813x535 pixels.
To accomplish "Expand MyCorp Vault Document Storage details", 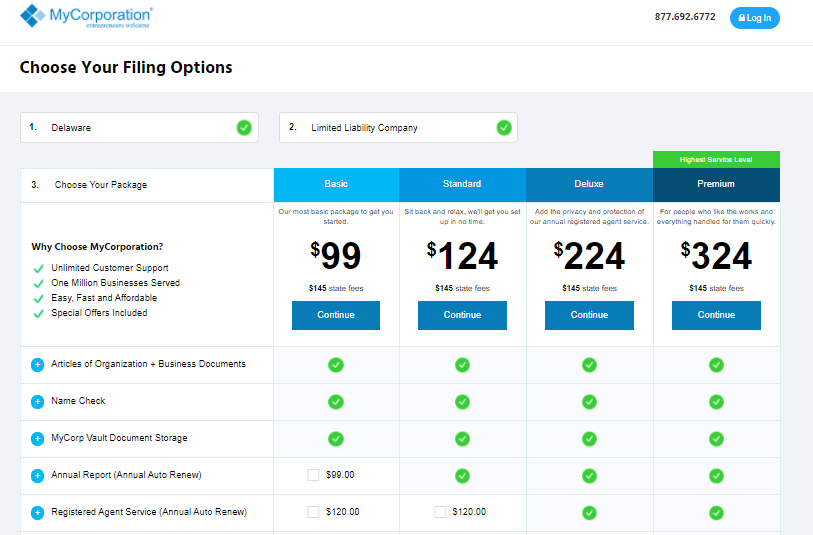I will point(37,439).
